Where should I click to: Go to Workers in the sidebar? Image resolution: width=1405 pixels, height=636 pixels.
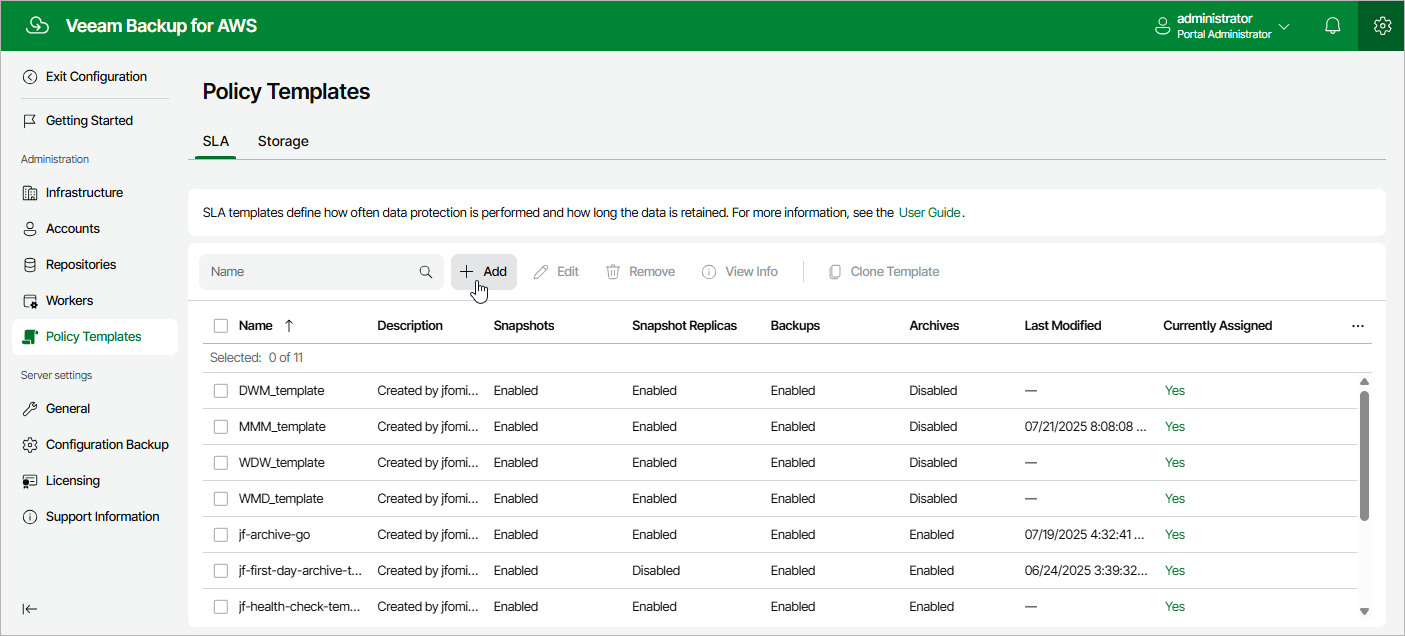pos(69,301)
